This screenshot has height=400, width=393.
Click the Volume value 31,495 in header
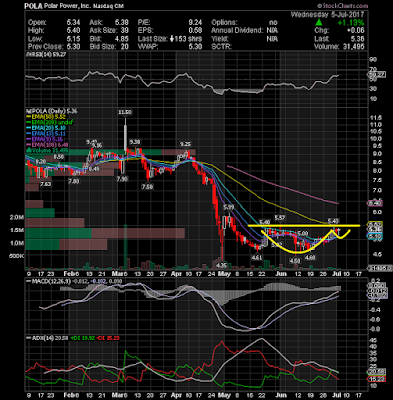[x=354, y=47]
